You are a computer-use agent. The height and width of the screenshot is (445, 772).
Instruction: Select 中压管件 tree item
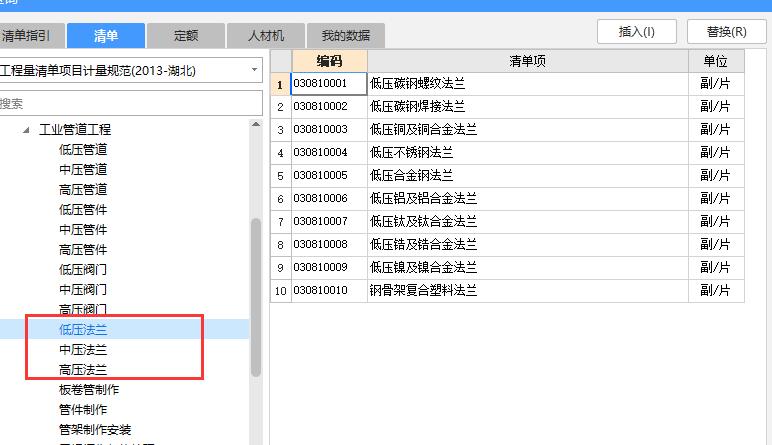coord(83,230)
